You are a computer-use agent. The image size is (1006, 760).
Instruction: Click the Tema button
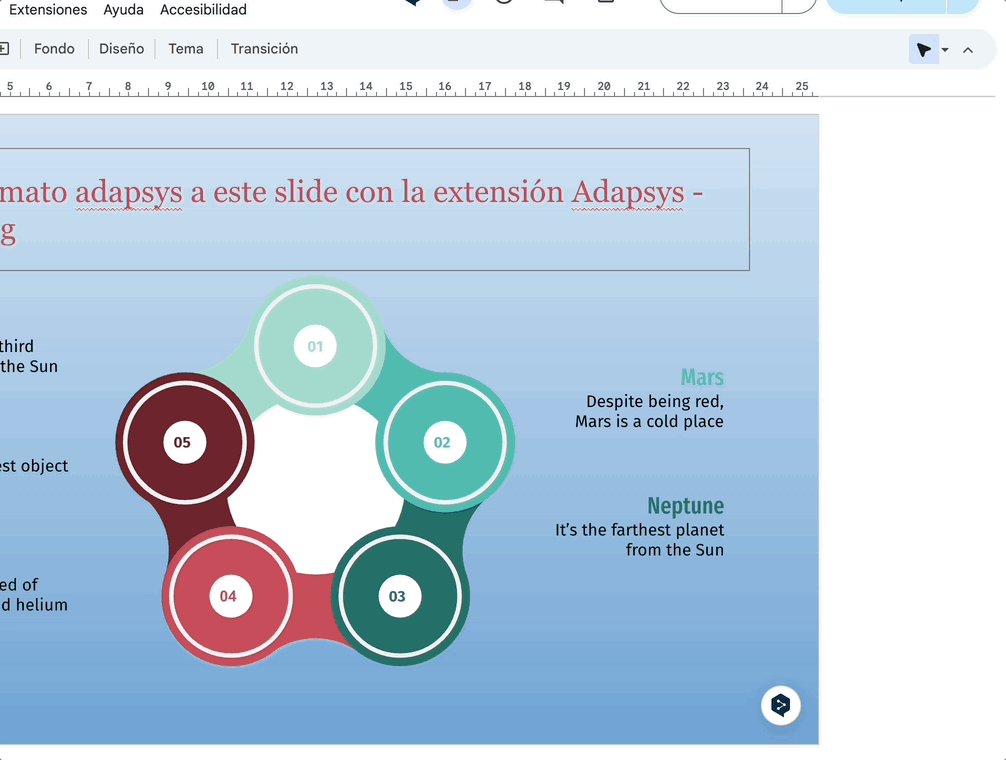coord(185,49)
